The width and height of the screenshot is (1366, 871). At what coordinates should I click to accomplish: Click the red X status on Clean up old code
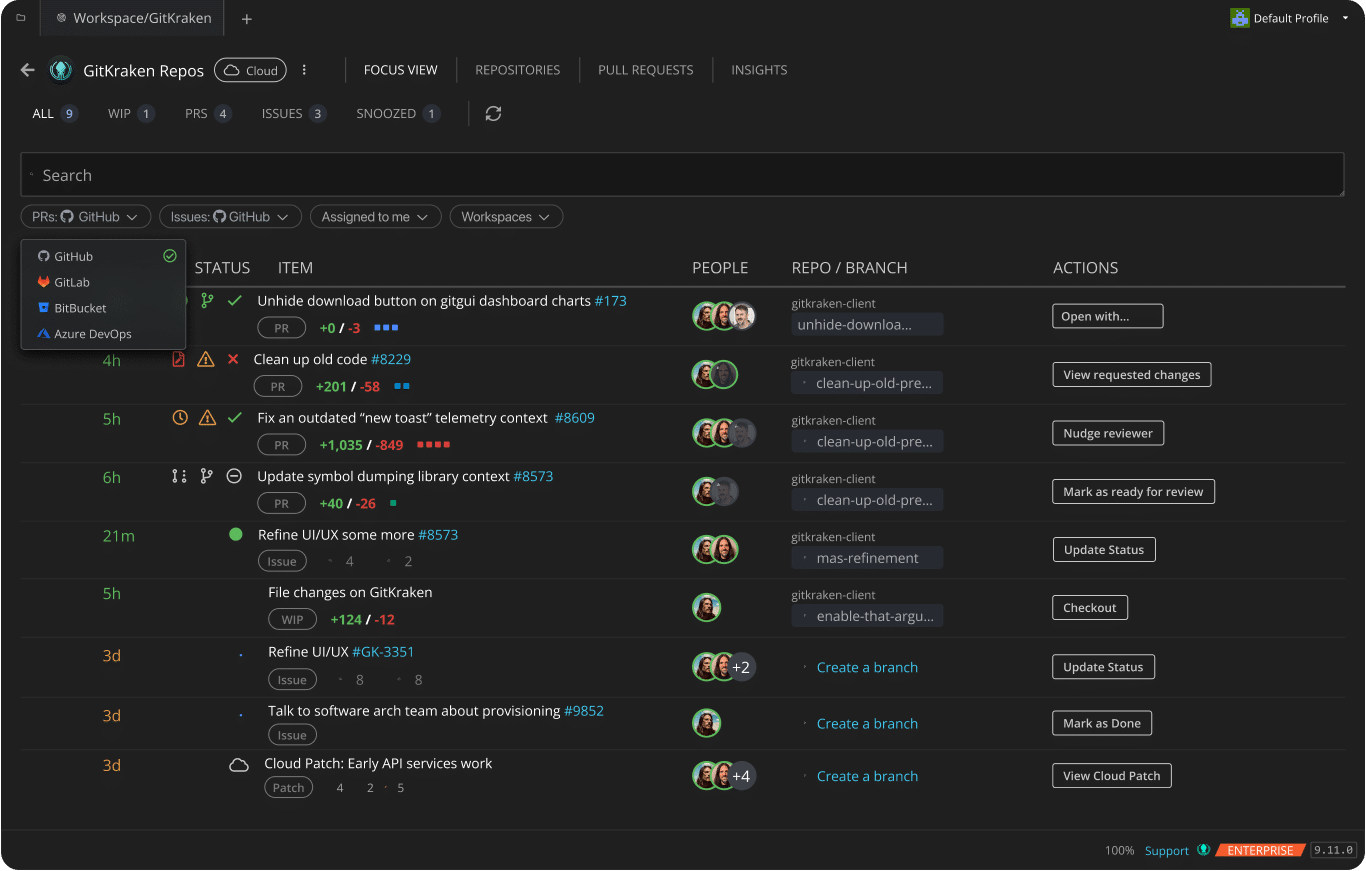(233, 359)
